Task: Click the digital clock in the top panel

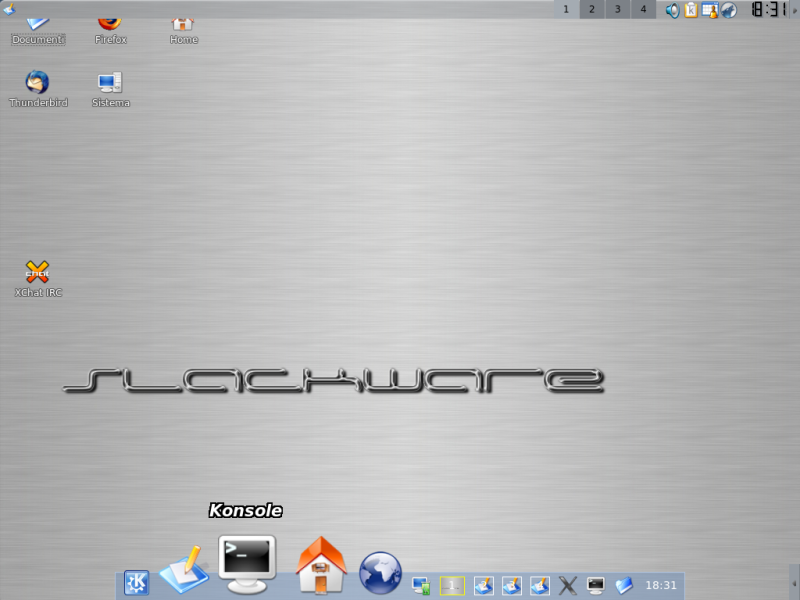Action: 768,9
